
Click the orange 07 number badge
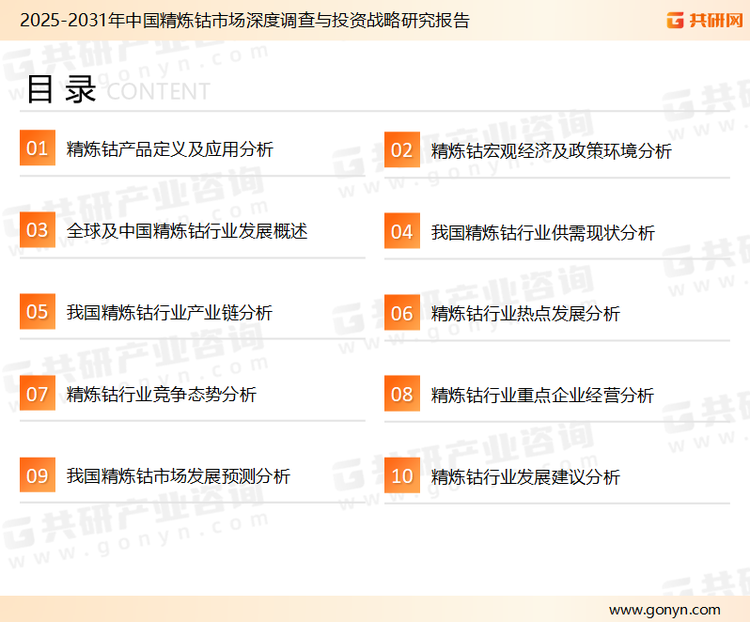tap(37, 393)
